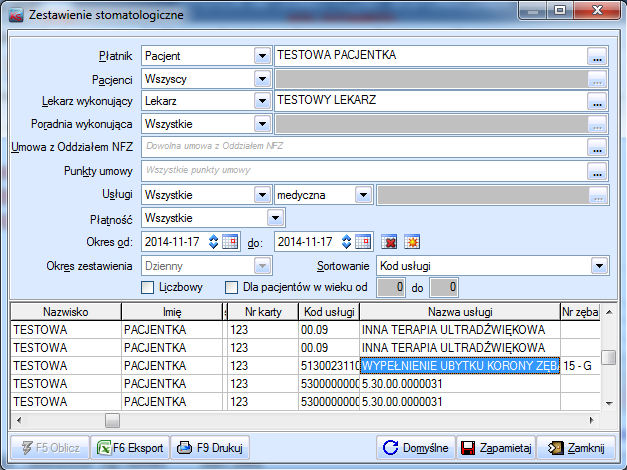The image size is (627, 470).
Task: Click the orange date preset icon
Action: click(410, 241)
